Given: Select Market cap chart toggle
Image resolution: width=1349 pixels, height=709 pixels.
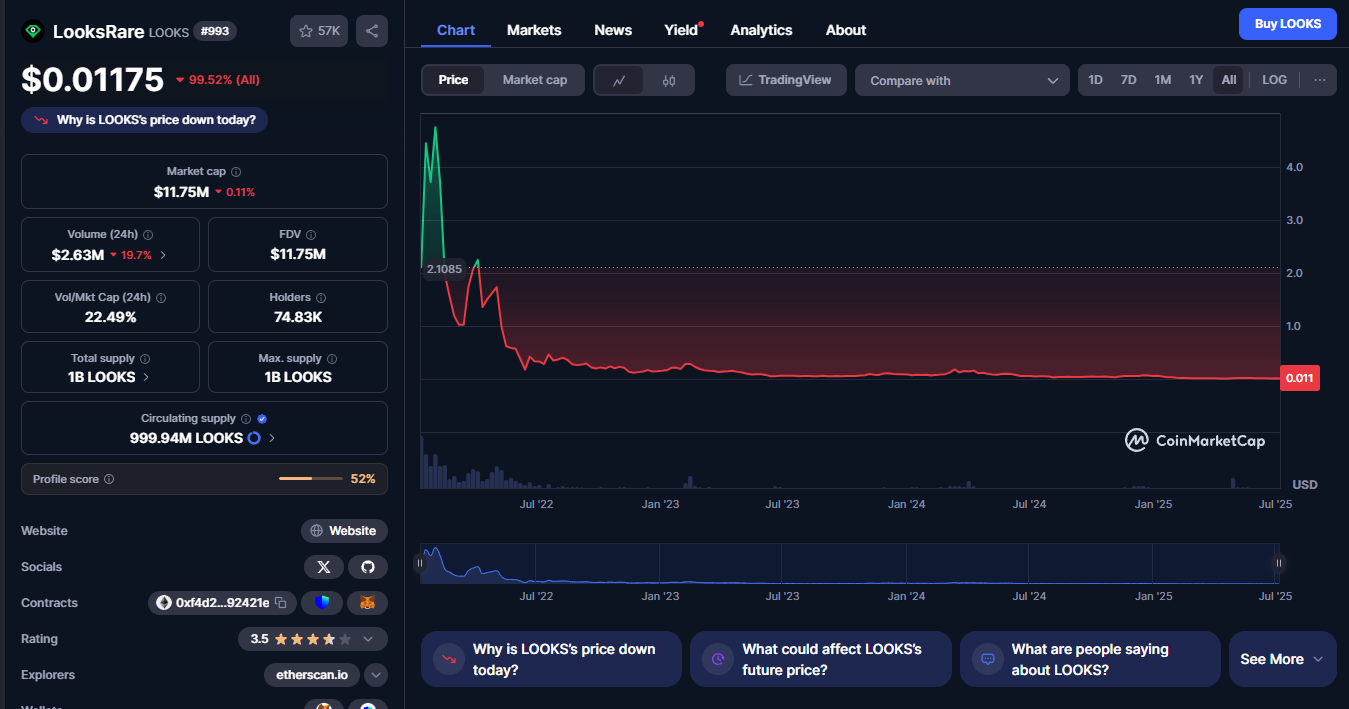Looking at the screenshot, I should (x=535, y=80).
